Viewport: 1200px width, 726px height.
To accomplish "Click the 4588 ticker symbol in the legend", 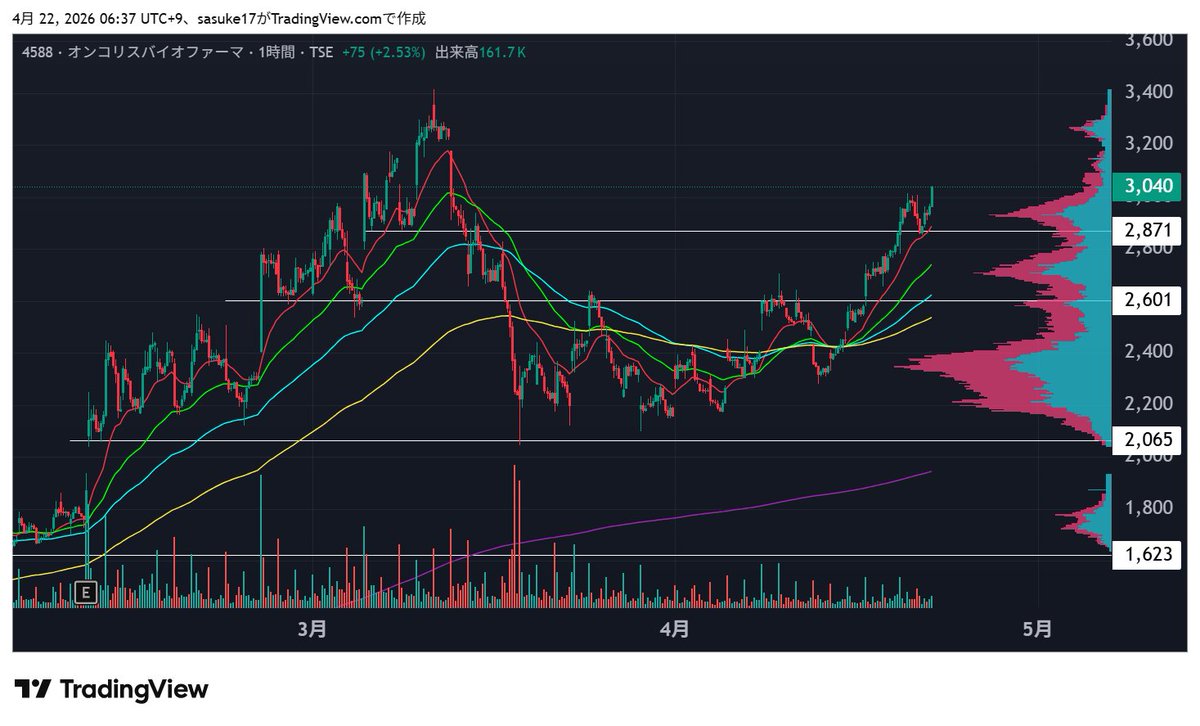I will click(38, 52).
